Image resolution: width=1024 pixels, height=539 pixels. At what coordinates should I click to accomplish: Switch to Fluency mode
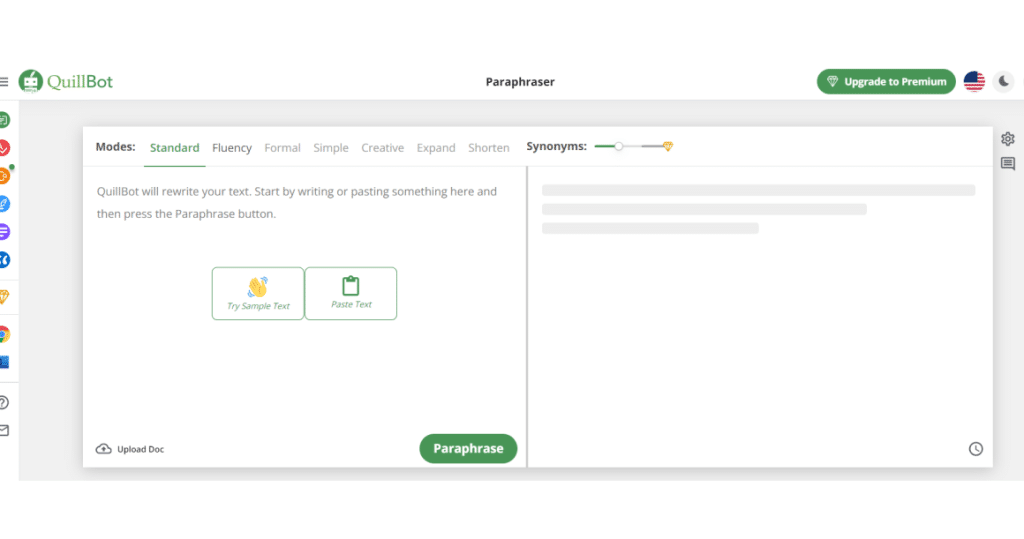click(x=232, y=148)
